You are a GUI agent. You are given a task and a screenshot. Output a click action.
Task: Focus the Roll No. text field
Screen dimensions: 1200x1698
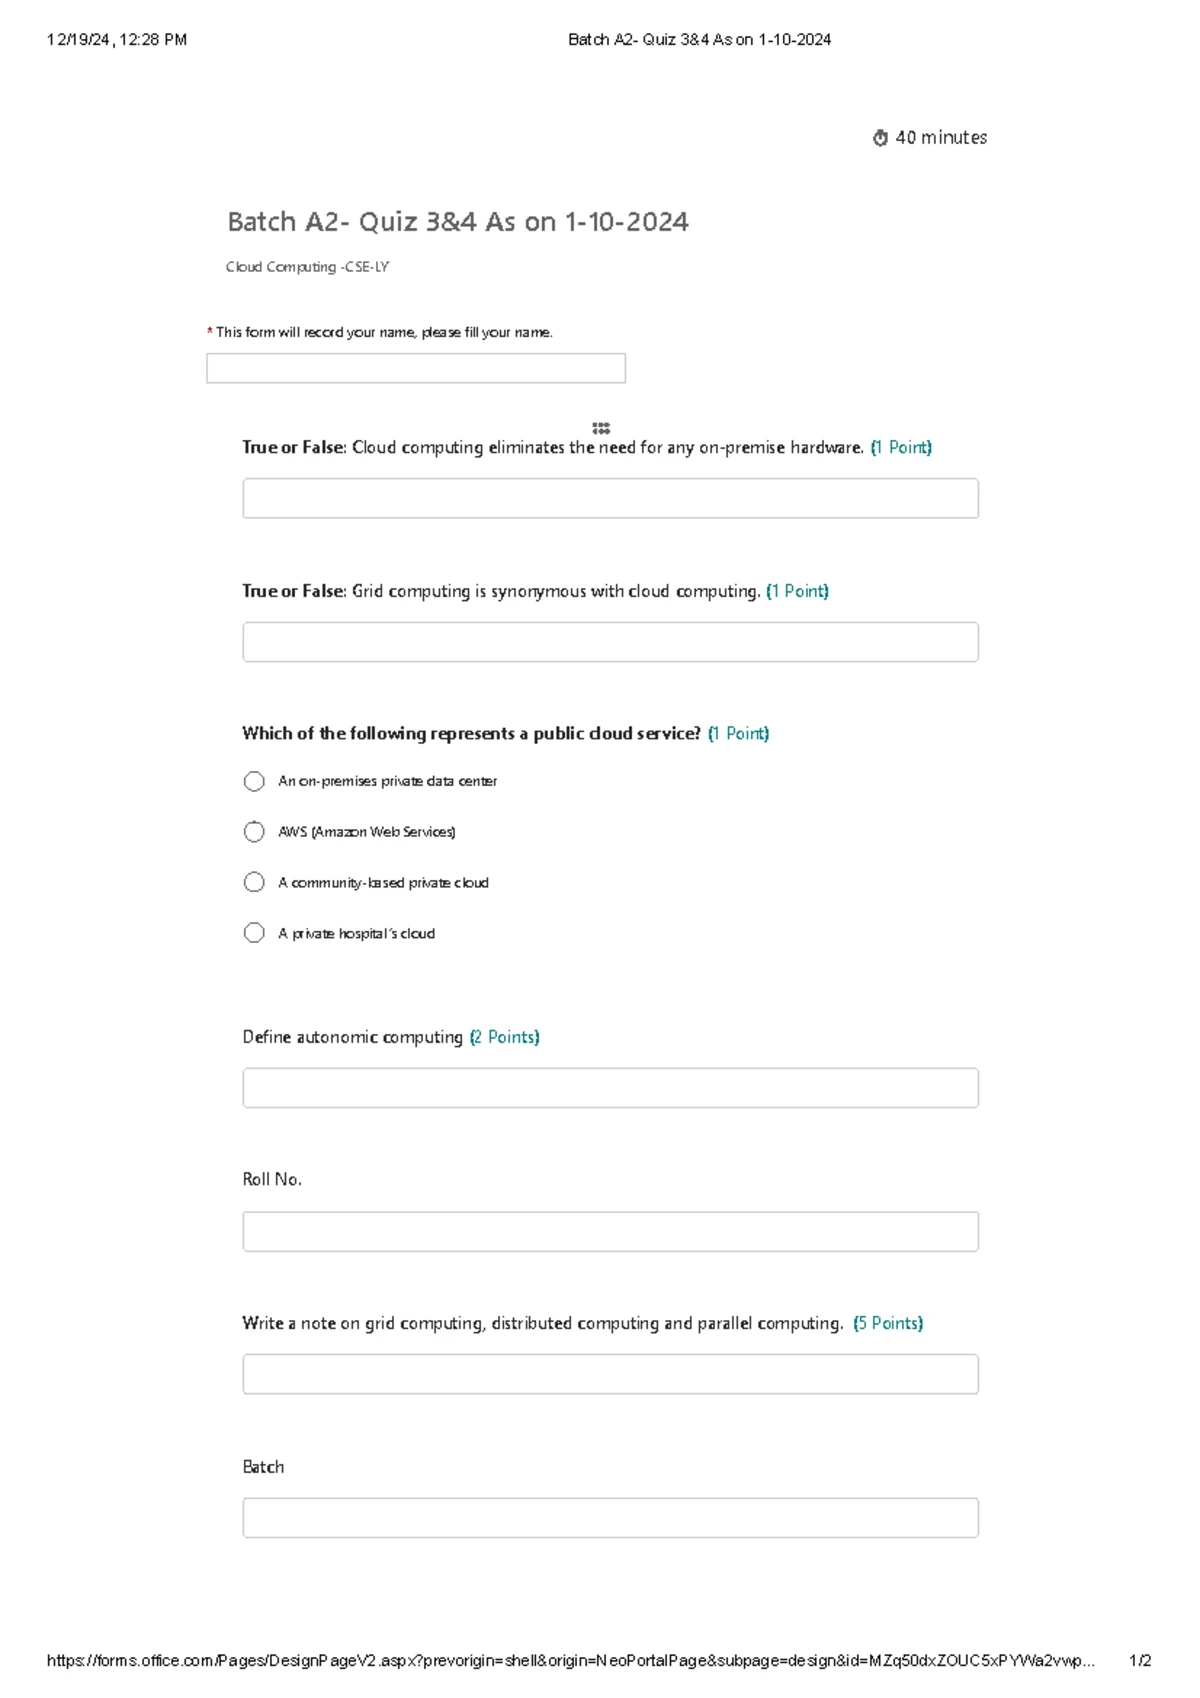pos(610,1232)
